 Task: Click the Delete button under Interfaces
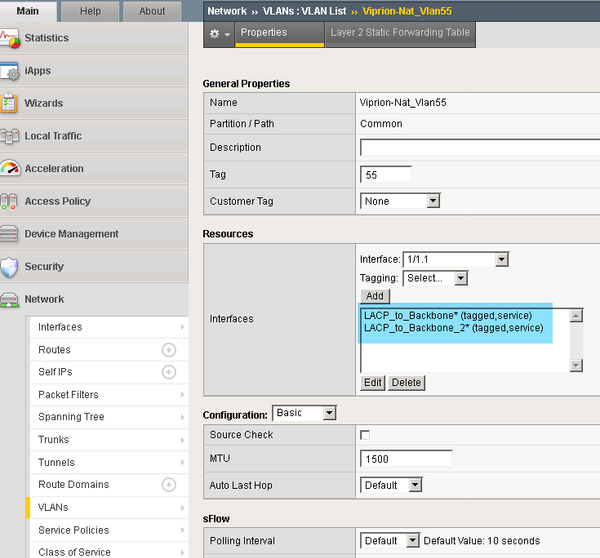pos(406,383)
